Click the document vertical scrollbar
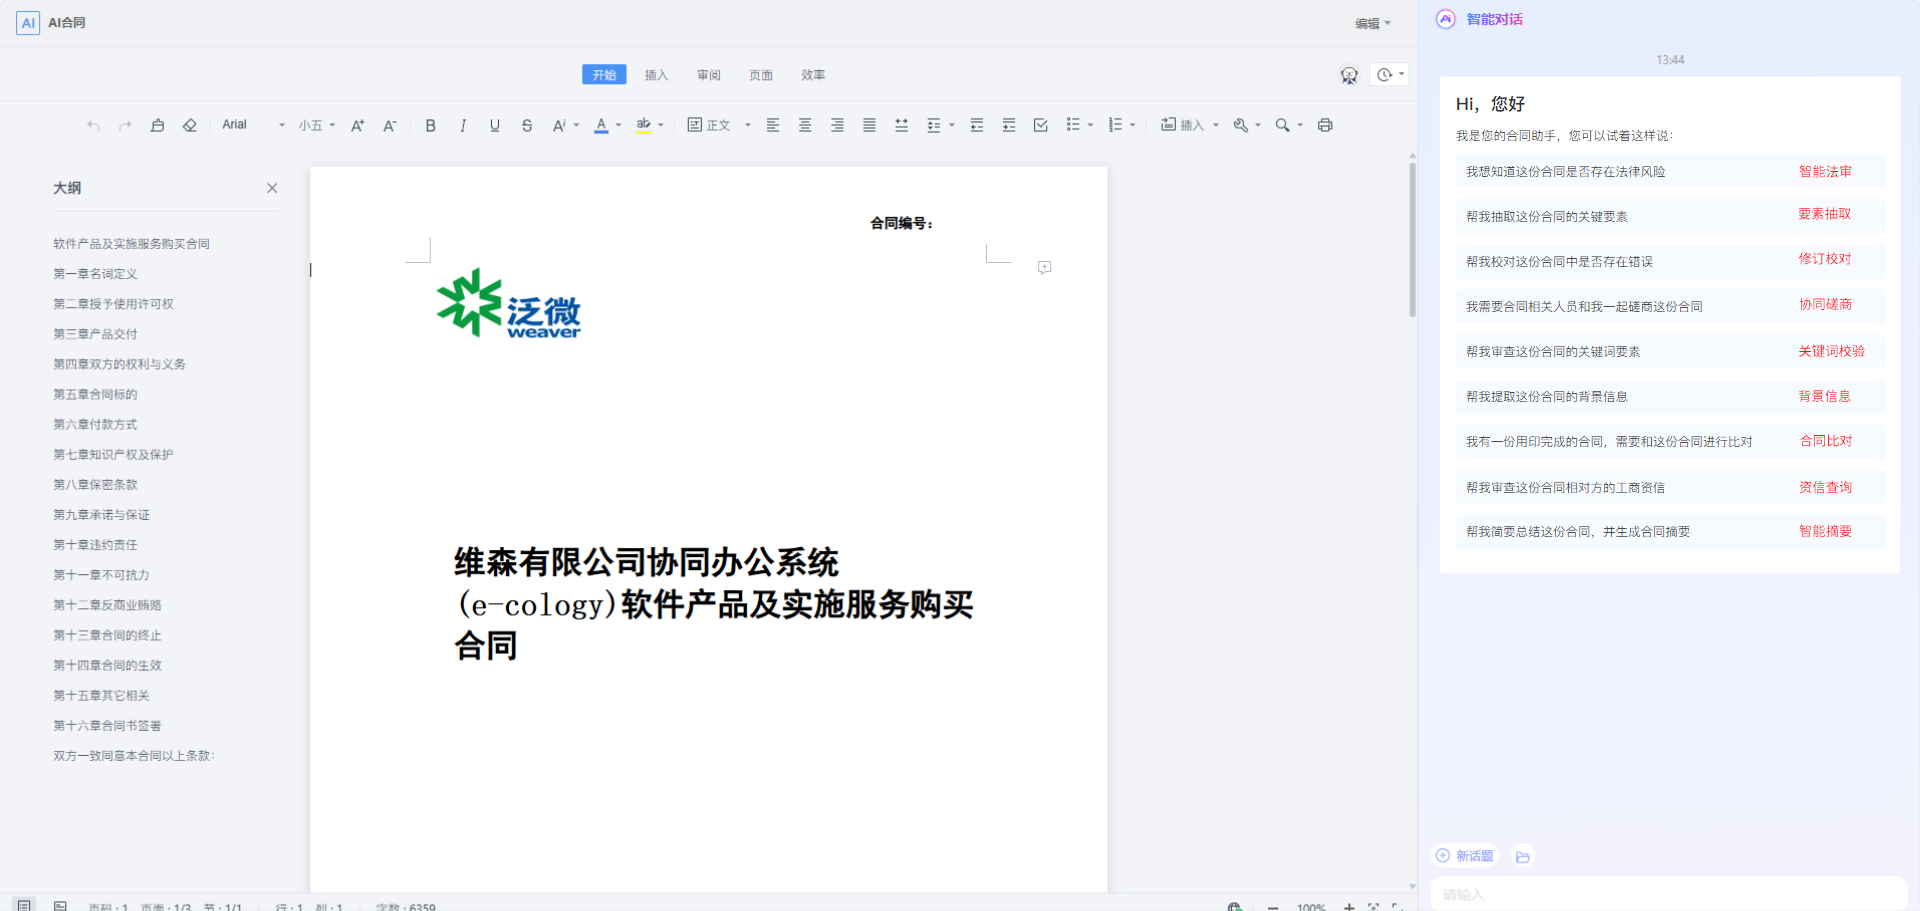The image size is (1920, 911). coord(1412,240)
